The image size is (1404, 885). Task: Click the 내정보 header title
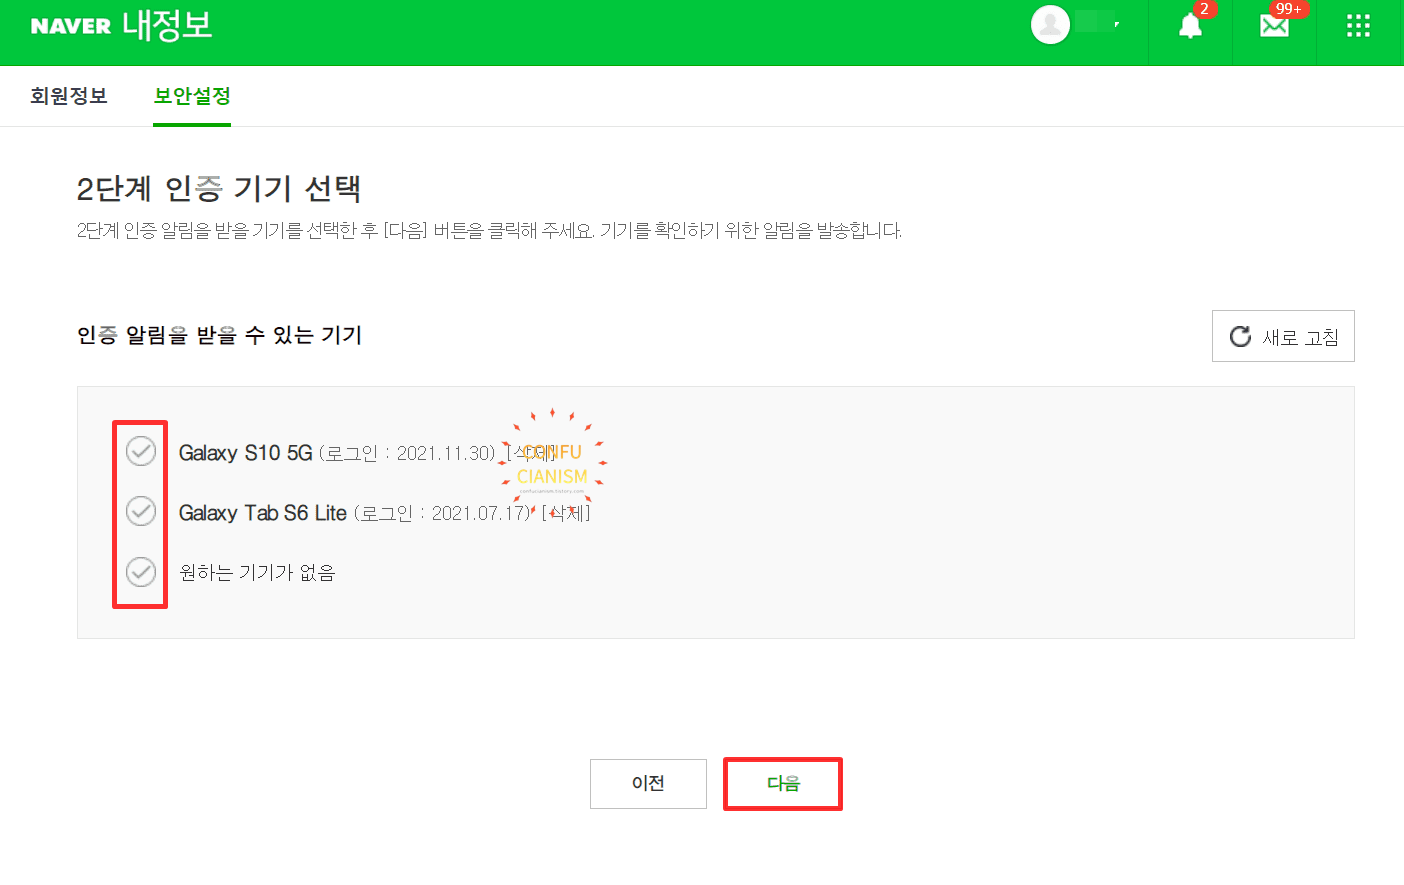(168, 25)
